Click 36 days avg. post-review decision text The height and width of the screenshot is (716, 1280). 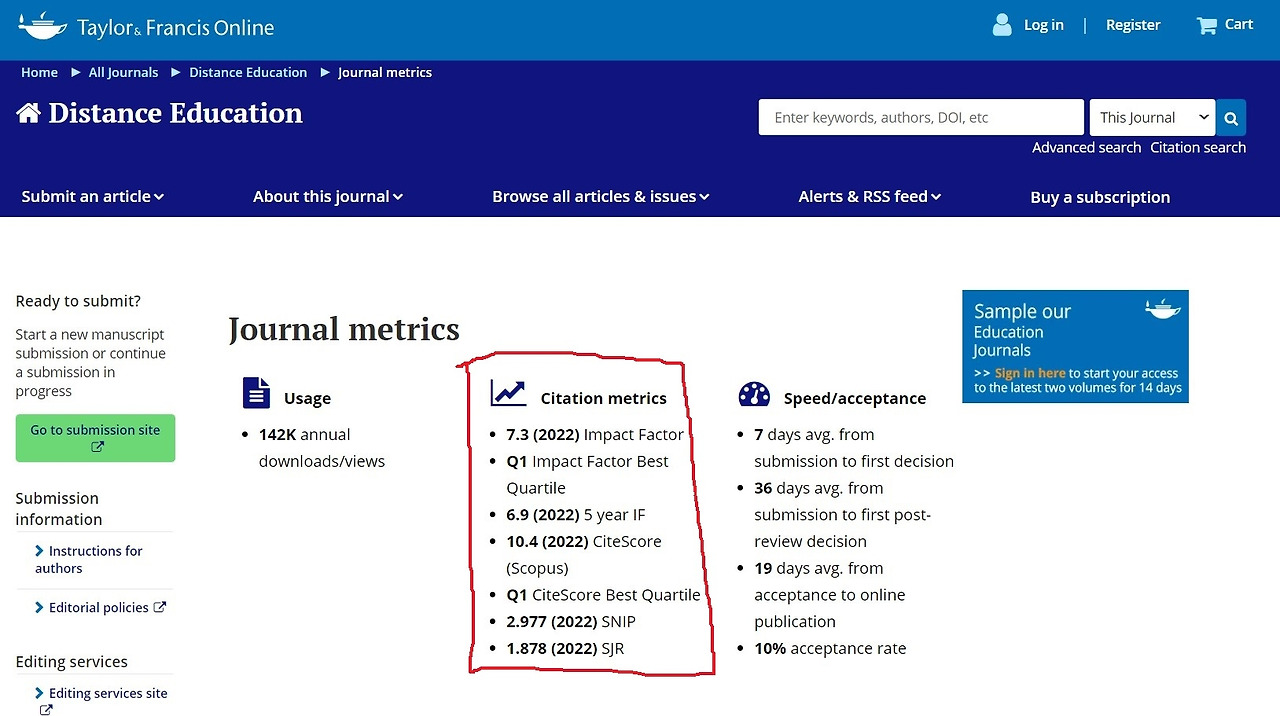click(843, 515)
